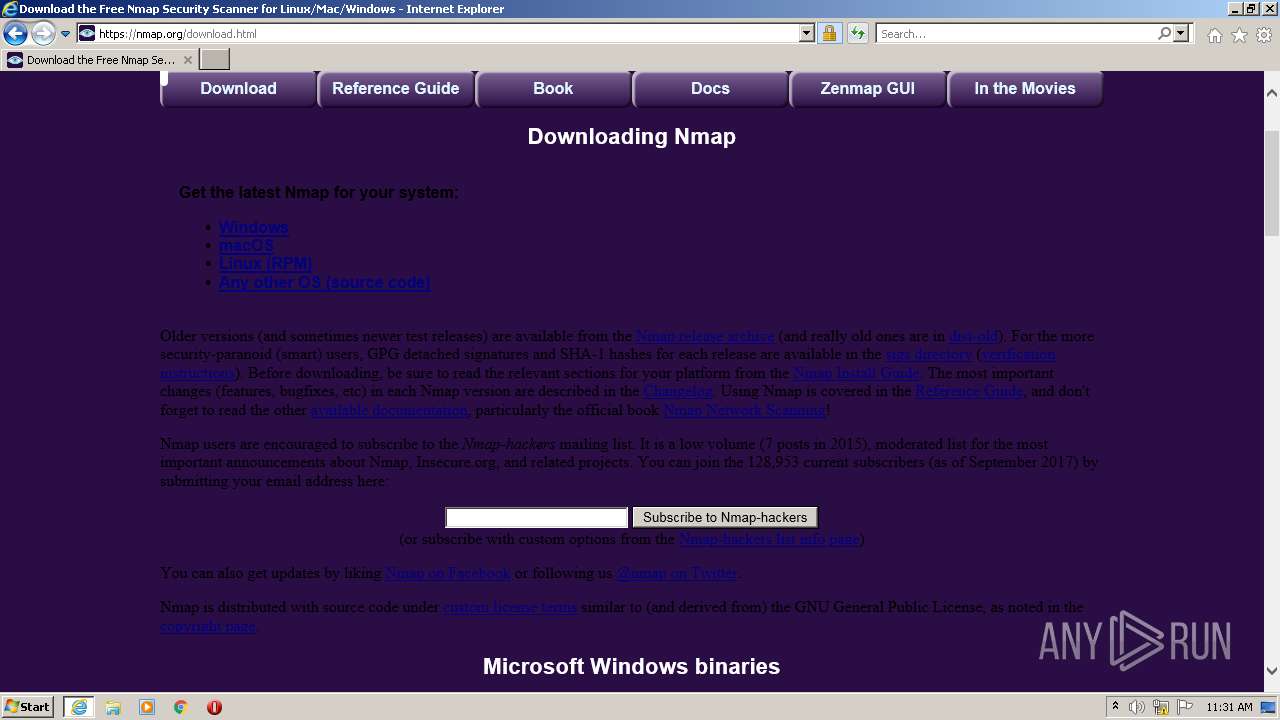Open the Windows Start button
1280x720 pixels.
[28, 707]
